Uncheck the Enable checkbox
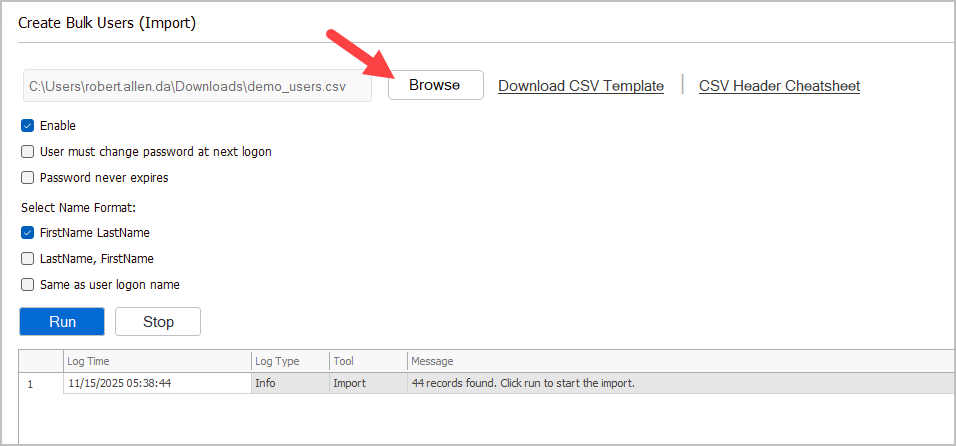 pos(28,126)
